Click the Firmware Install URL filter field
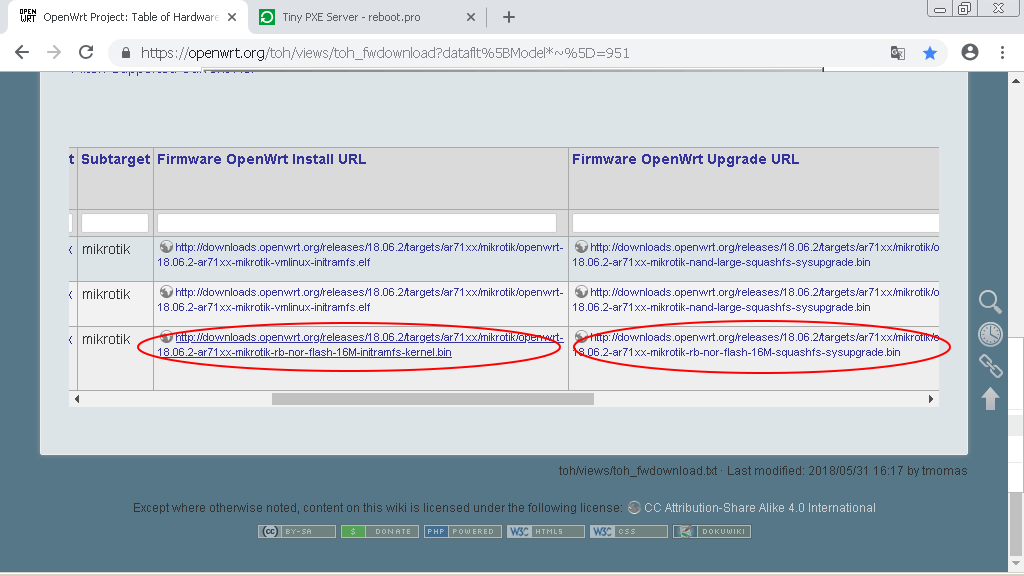The image size is (1024, 576). pyautogui.click(x=360, y=222)
